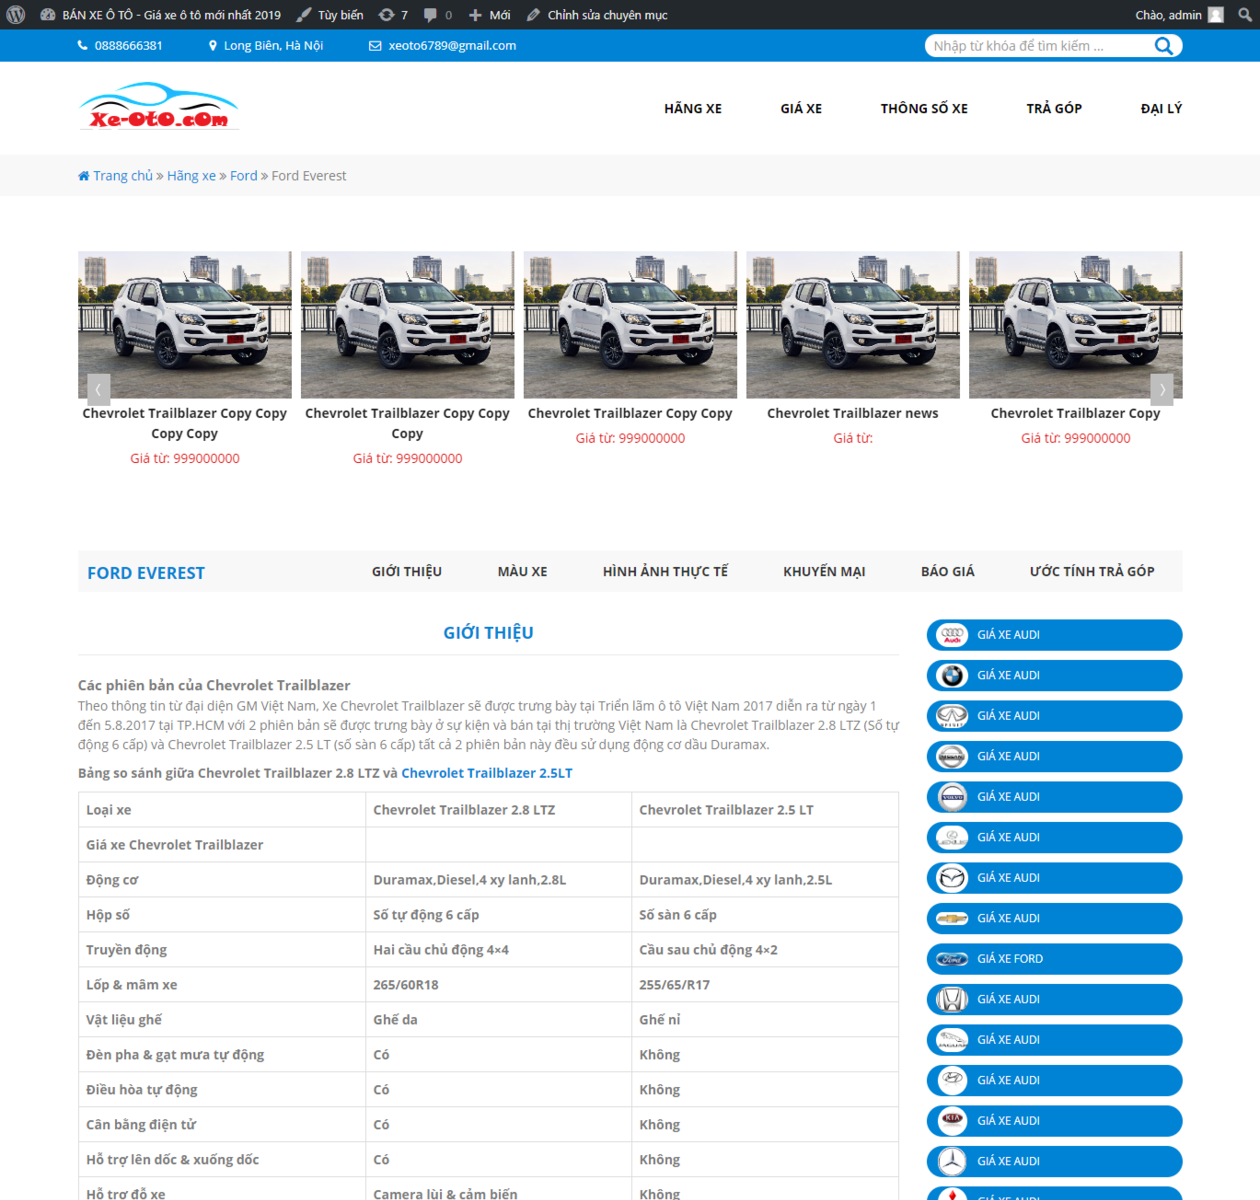Go to Hãng xe breadcrumb link

[x=191, y=176]
